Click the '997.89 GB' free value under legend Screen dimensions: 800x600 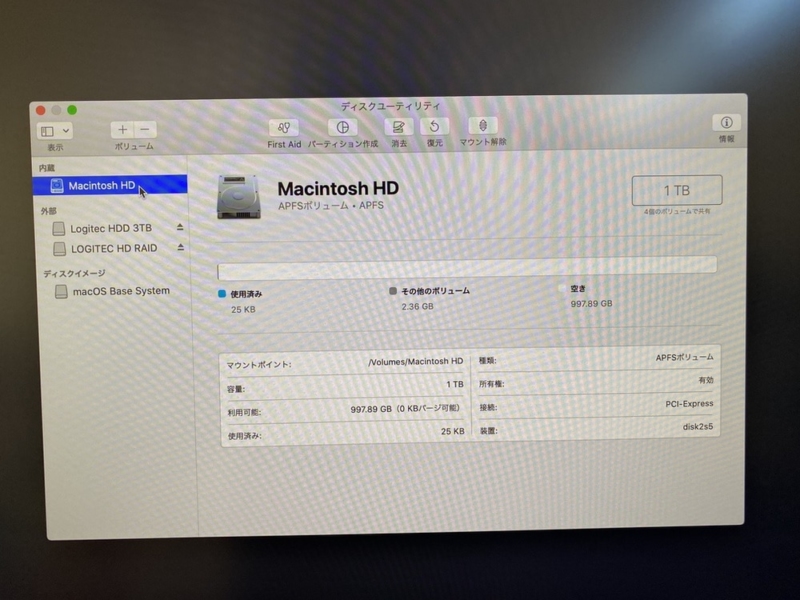coord(591,304)
